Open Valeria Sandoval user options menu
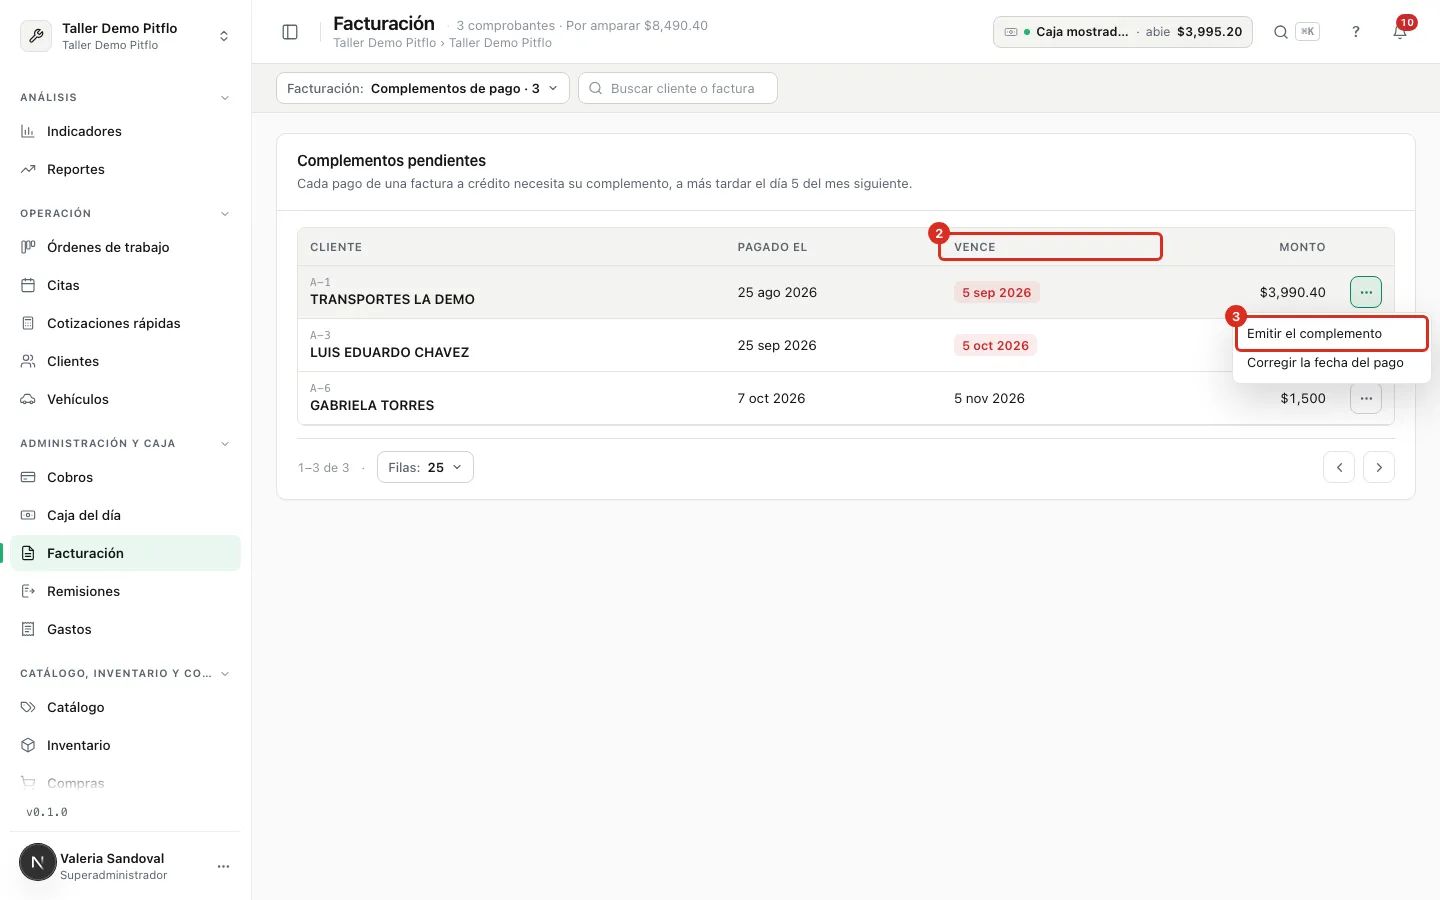The height and width of the screenshot is (900, 1440). coord(223,866)
